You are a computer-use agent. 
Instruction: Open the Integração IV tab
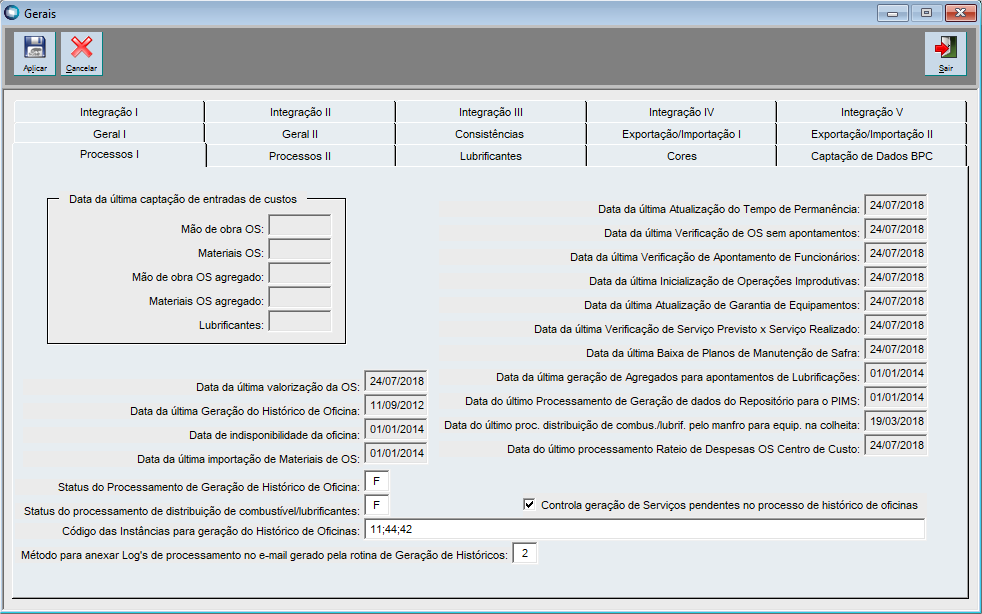(x=681, y=112)
